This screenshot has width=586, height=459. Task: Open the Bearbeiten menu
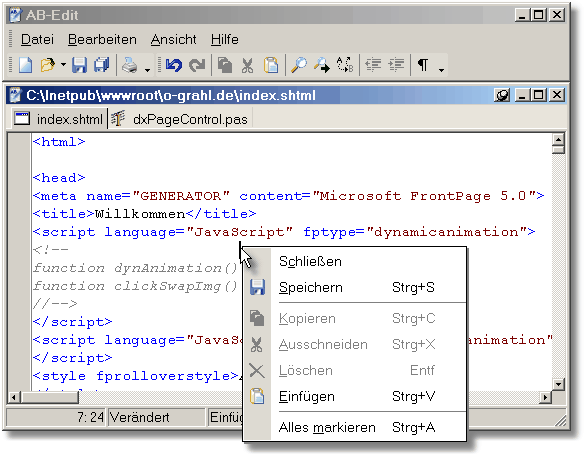pyautogui.click(x=102, y=39)
